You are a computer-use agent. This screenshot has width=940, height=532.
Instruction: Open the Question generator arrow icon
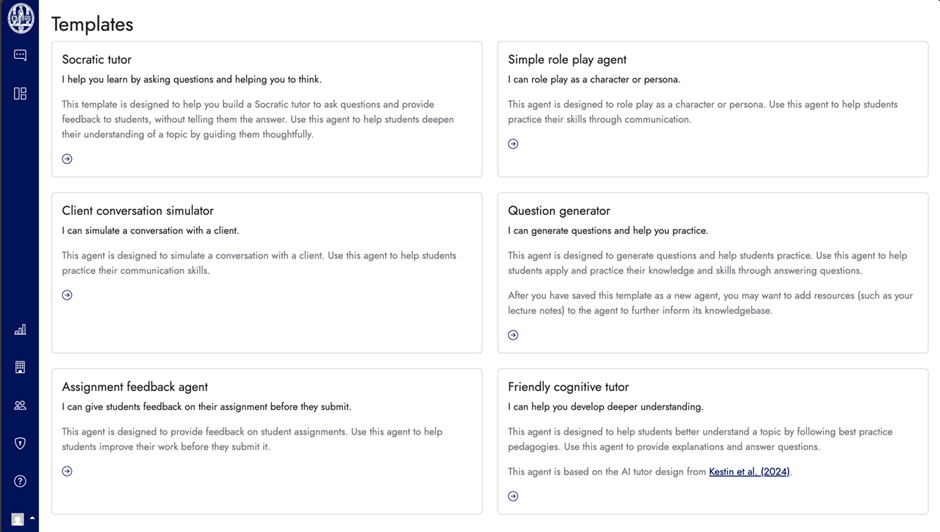(513, 335)
